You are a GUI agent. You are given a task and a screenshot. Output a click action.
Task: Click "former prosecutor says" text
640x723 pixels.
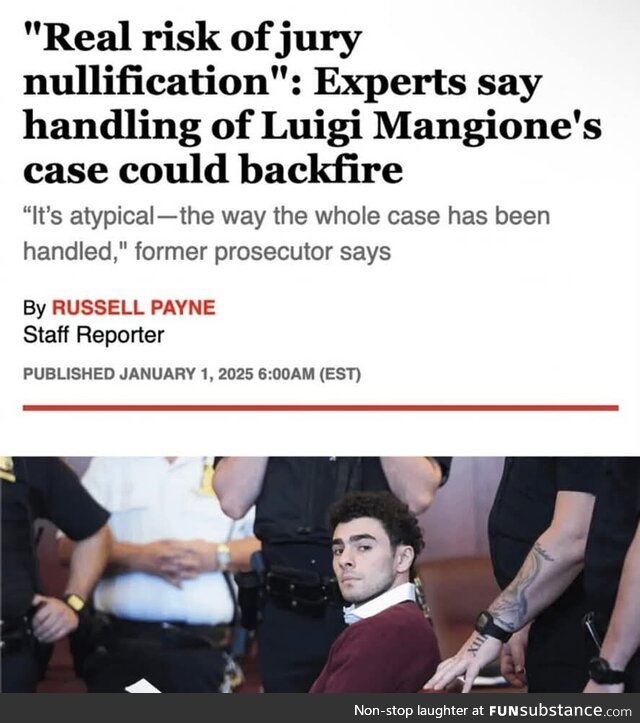[x=263, y=252]
